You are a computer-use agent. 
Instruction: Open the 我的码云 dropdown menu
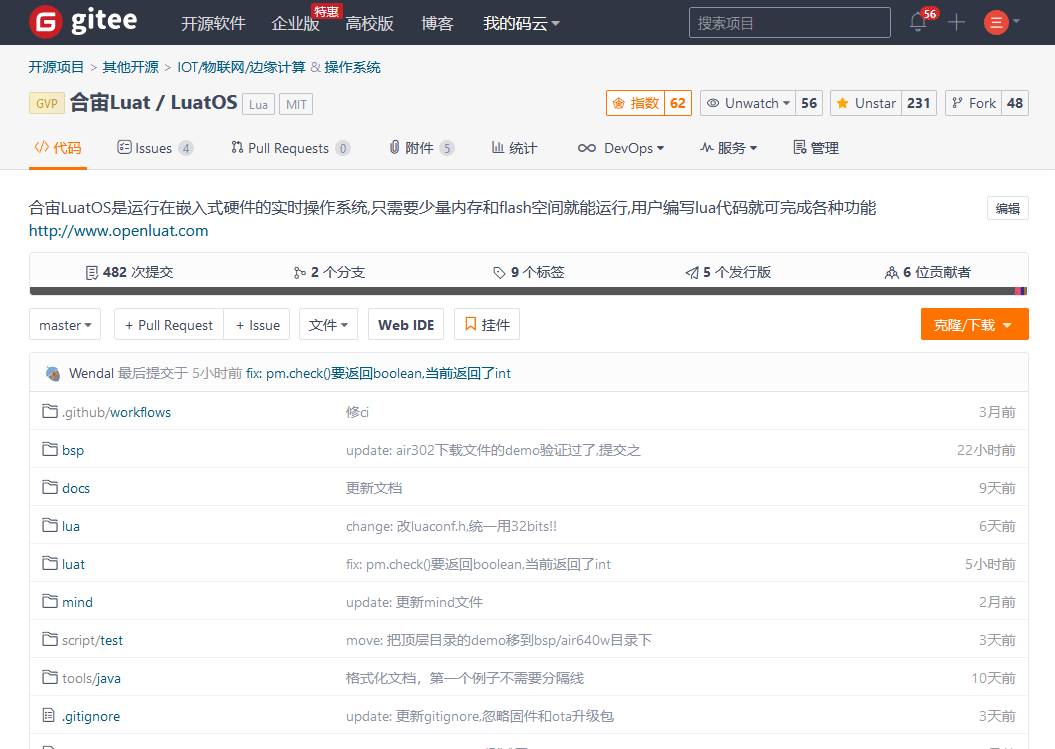521,24
